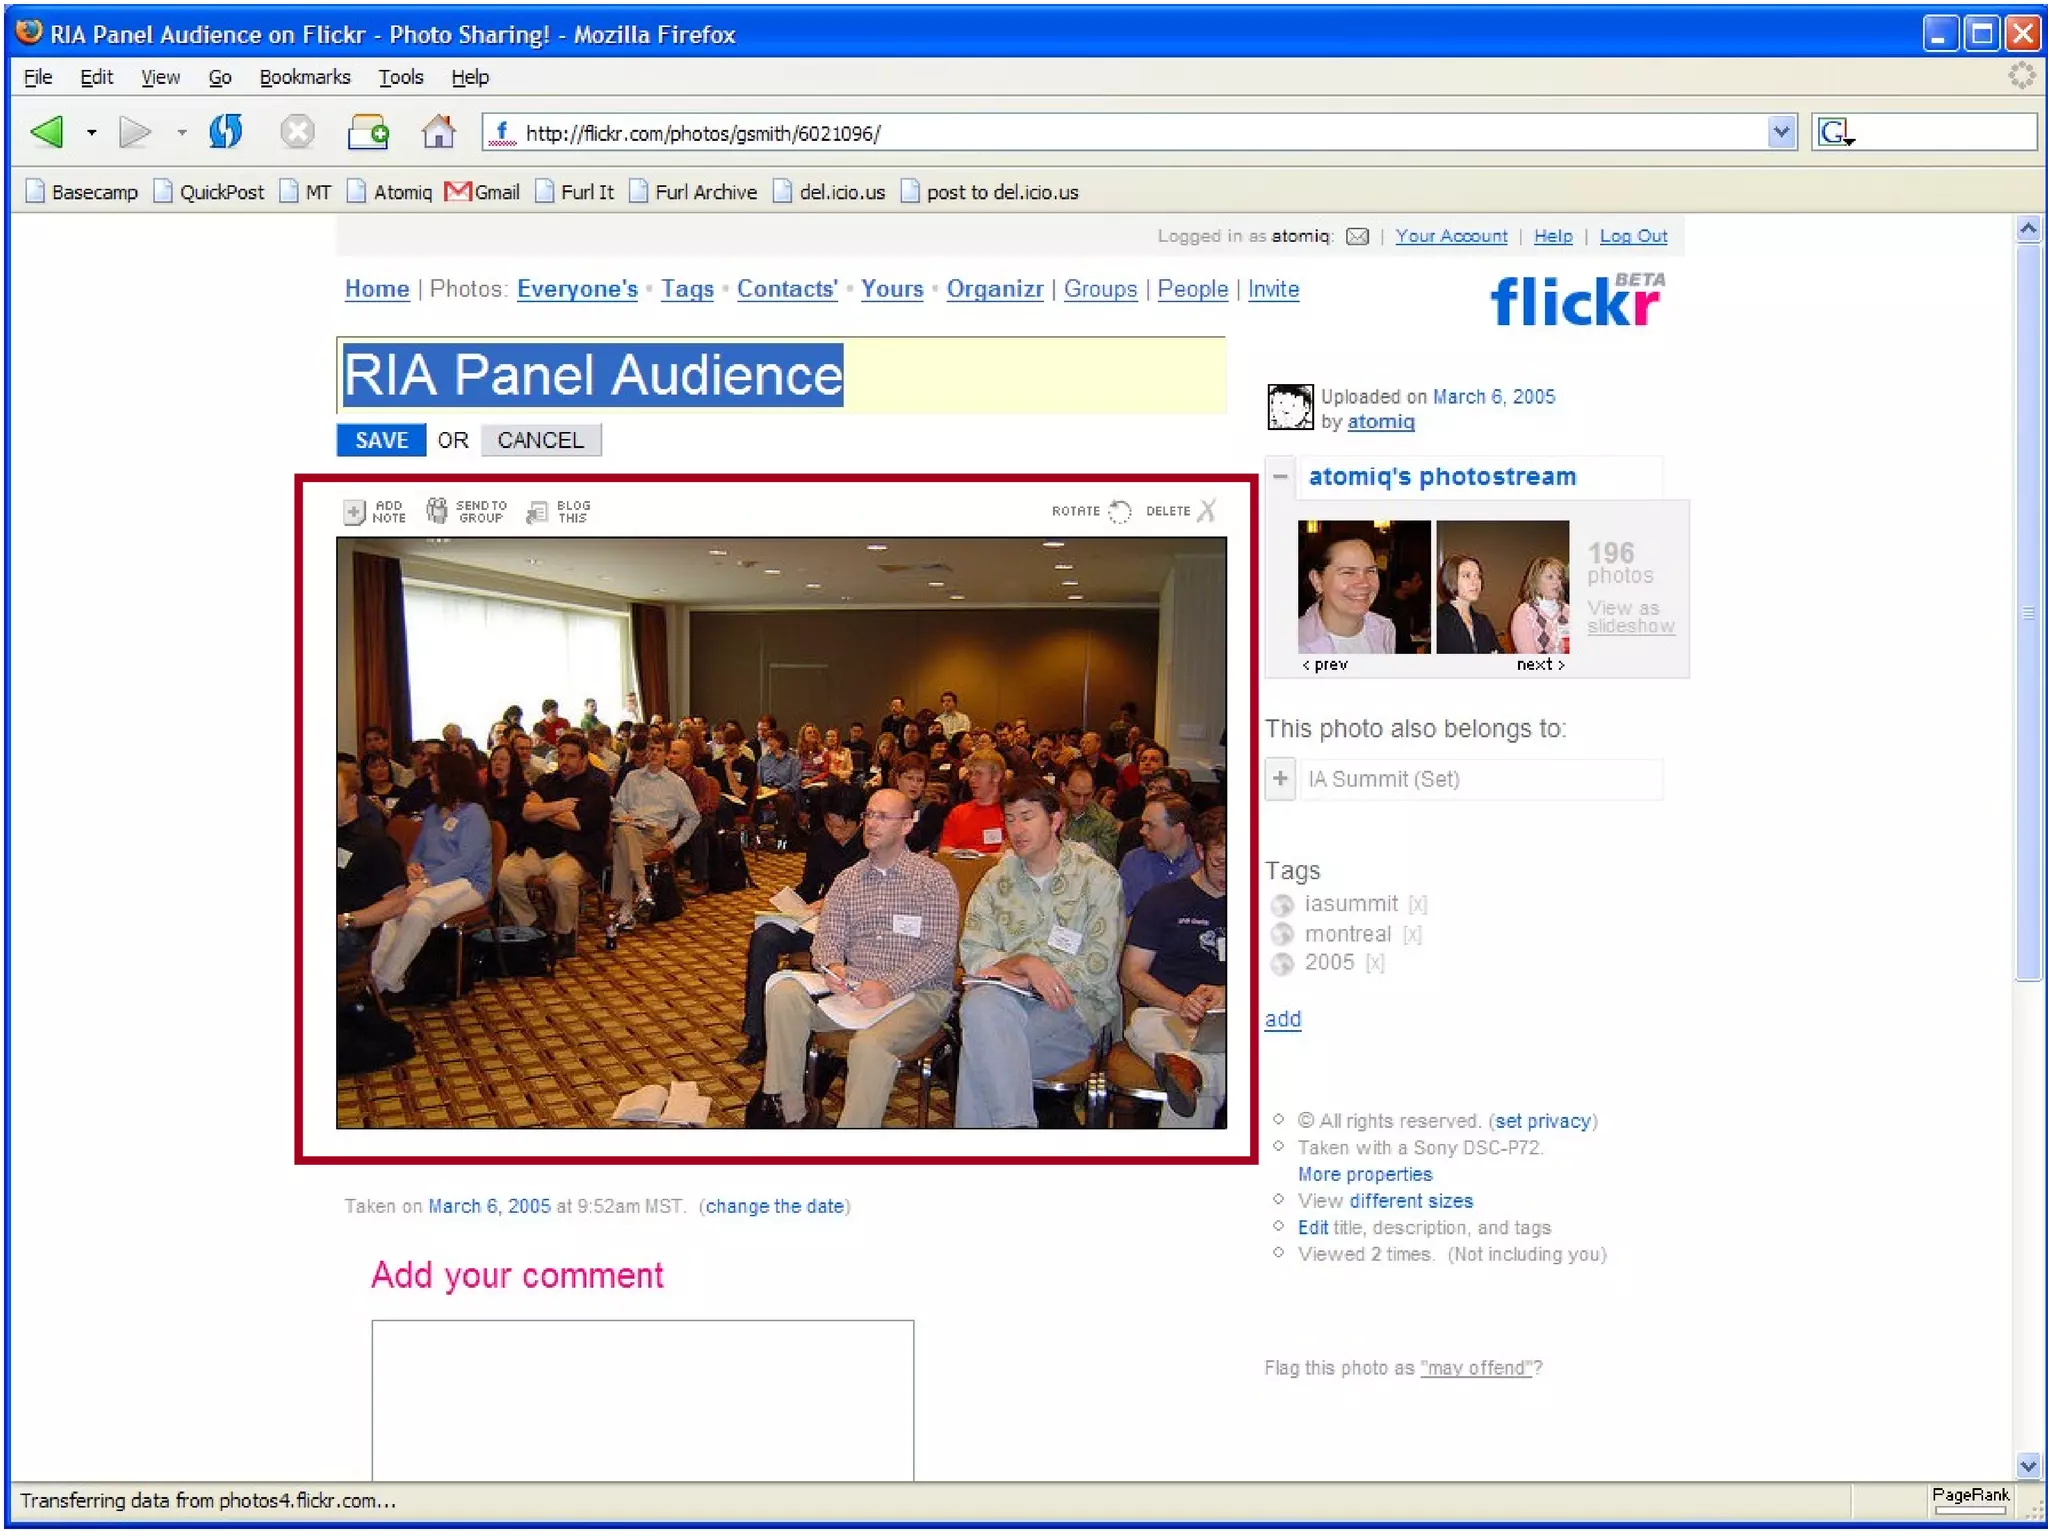Collapse atomiq's photostream panel
2048x1536 pixels.
[1280, 477]
